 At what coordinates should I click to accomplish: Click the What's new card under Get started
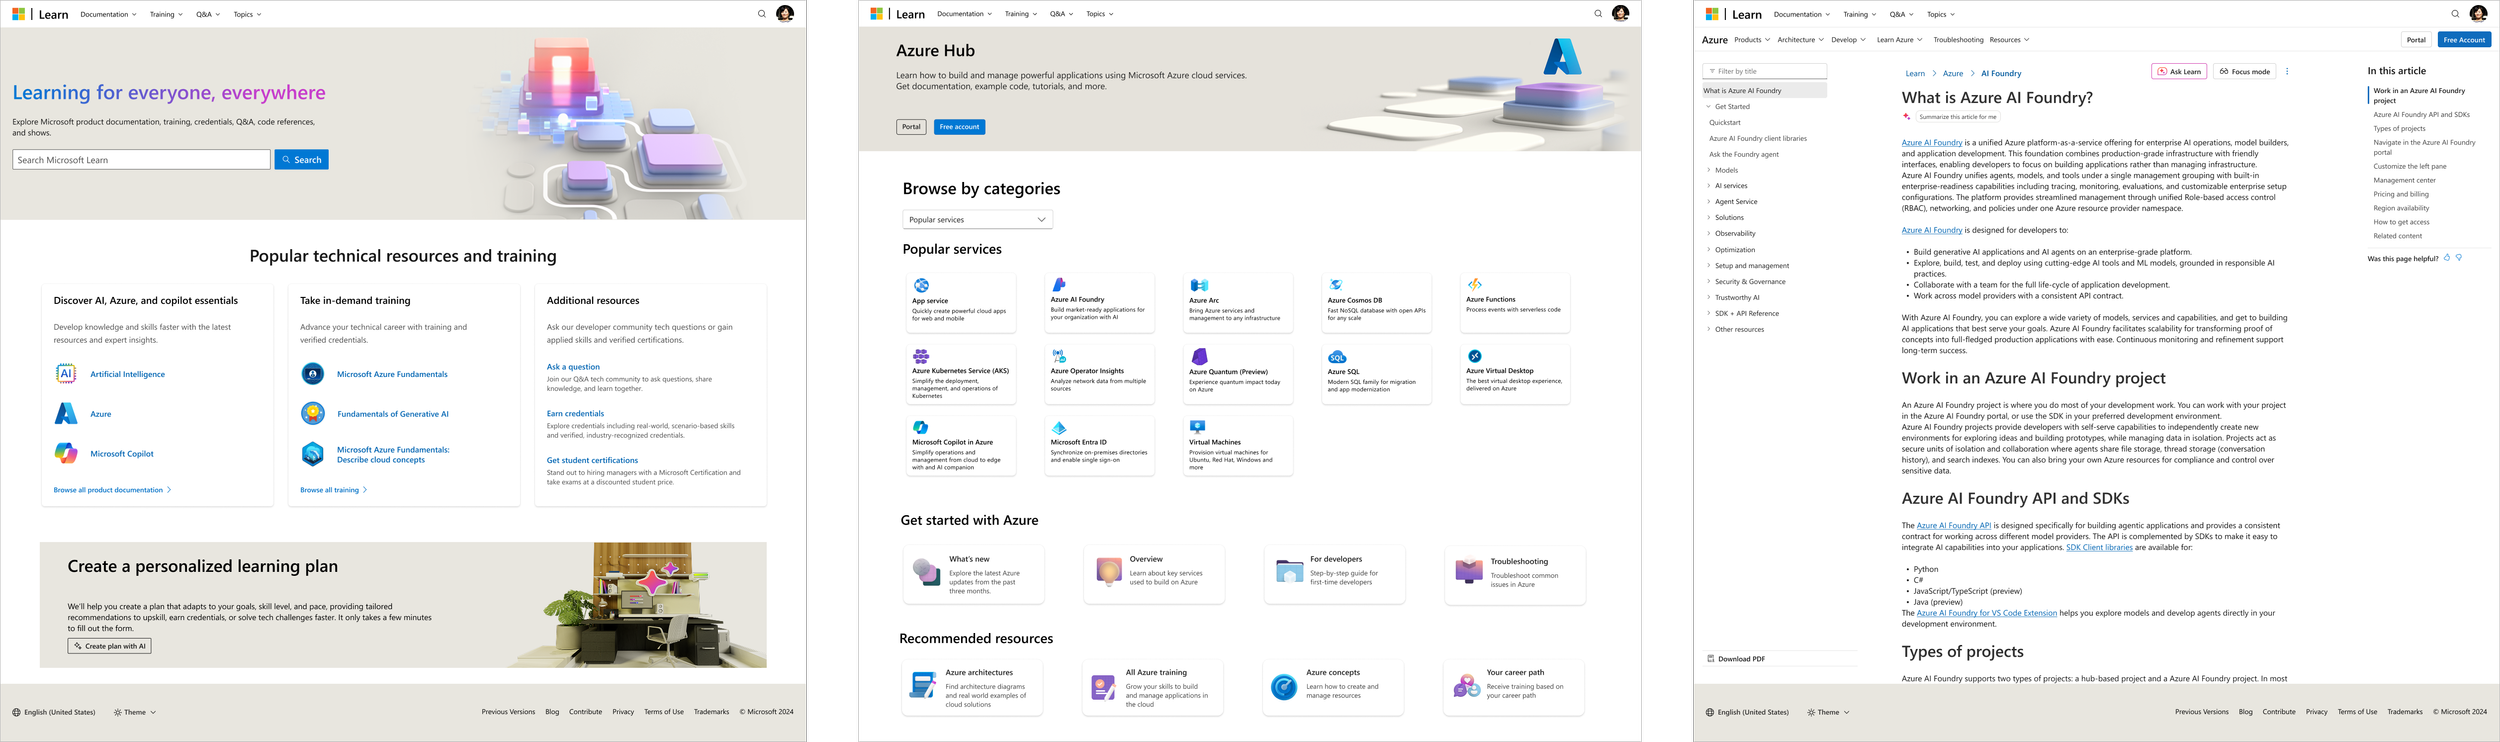973,575
